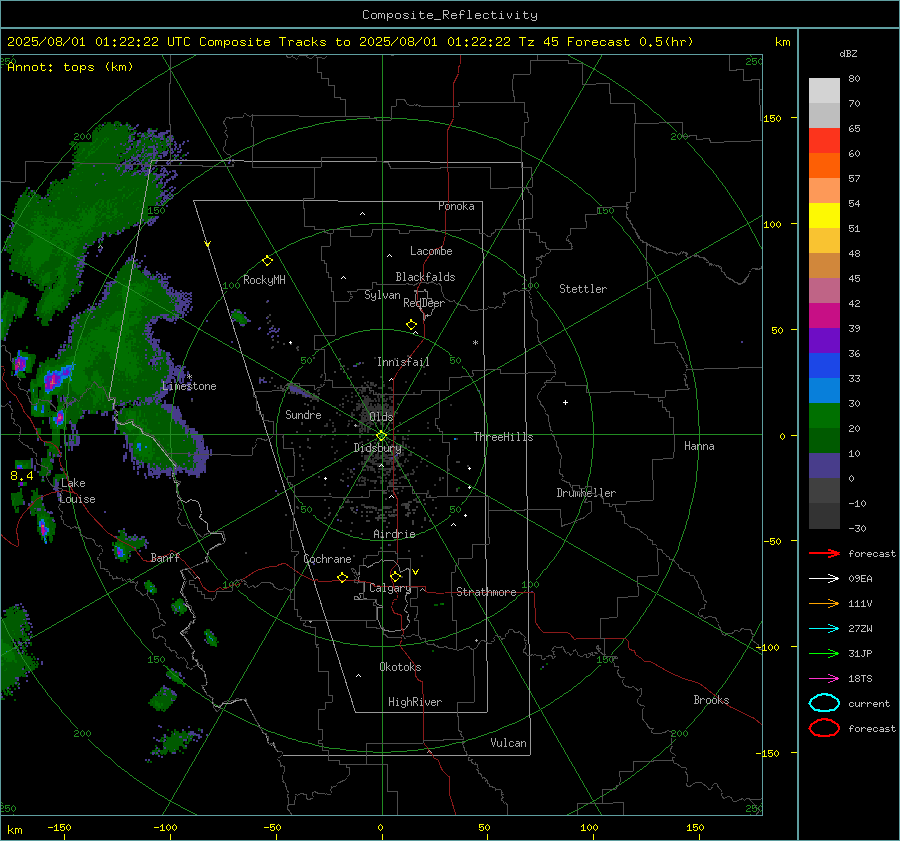Click the yellow diamond marker below Cochrane
900x841 pixels.
(x=342, y=577)
